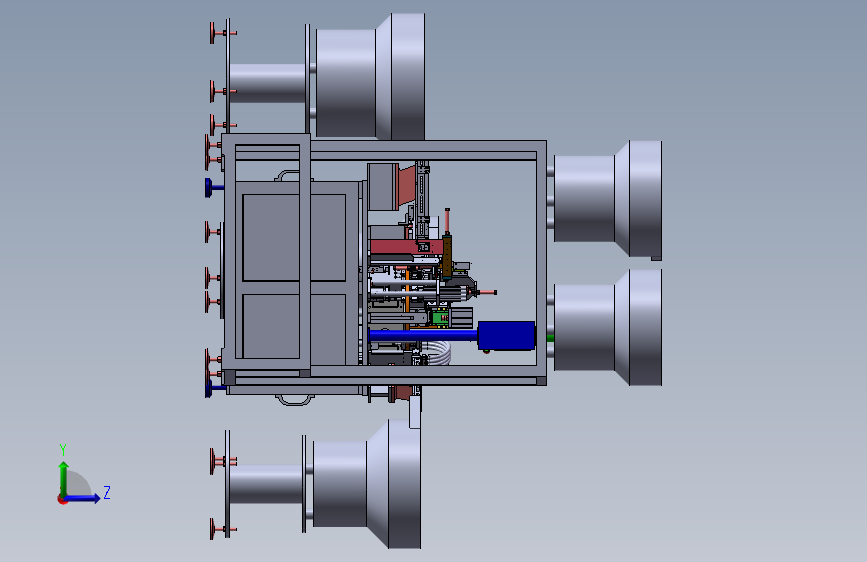
Task: Select the red horizontal bracket in the mechanism
Action: click(406, 247)
